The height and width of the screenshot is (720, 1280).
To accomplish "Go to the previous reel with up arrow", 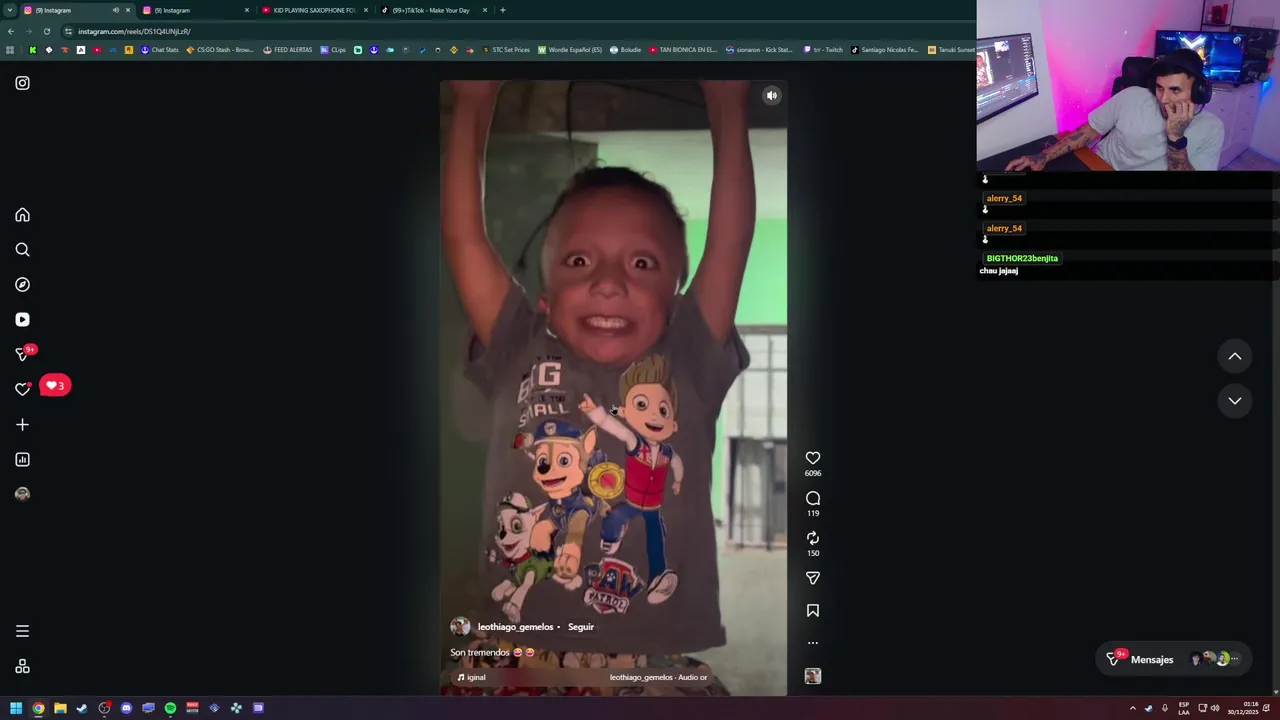I will [1235, 357].
